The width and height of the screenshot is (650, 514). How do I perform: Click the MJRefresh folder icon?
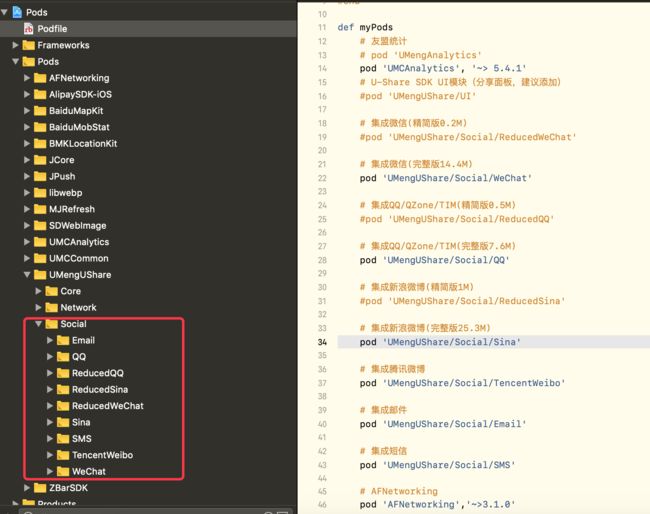pos(40,209)
